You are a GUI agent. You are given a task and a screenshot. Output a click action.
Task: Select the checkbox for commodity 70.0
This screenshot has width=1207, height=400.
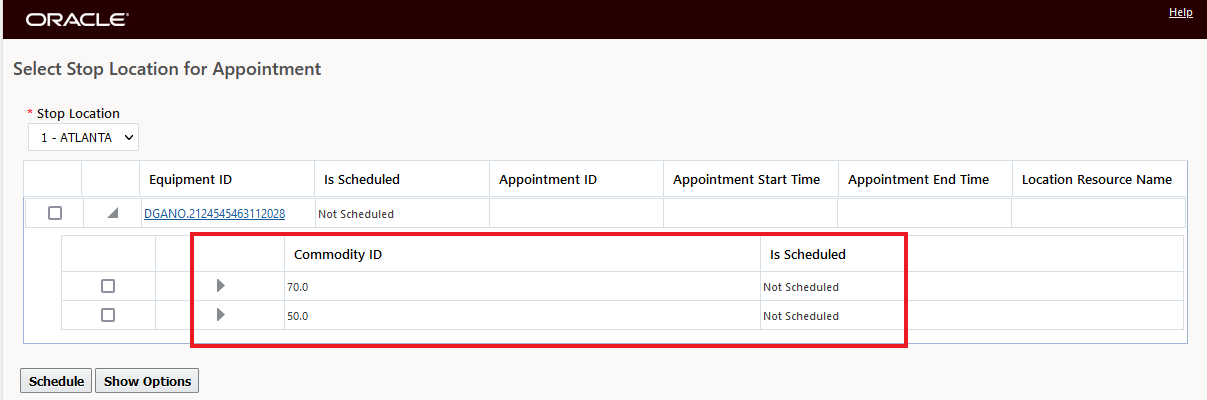click(x=108, y=286)
